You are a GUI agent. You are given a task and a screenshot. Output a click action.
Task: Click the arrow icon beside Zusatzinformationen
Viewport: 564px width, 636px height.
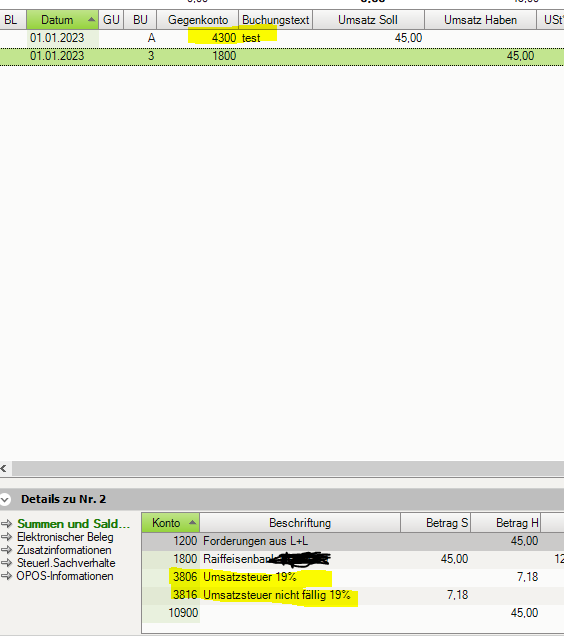[6, 550]
